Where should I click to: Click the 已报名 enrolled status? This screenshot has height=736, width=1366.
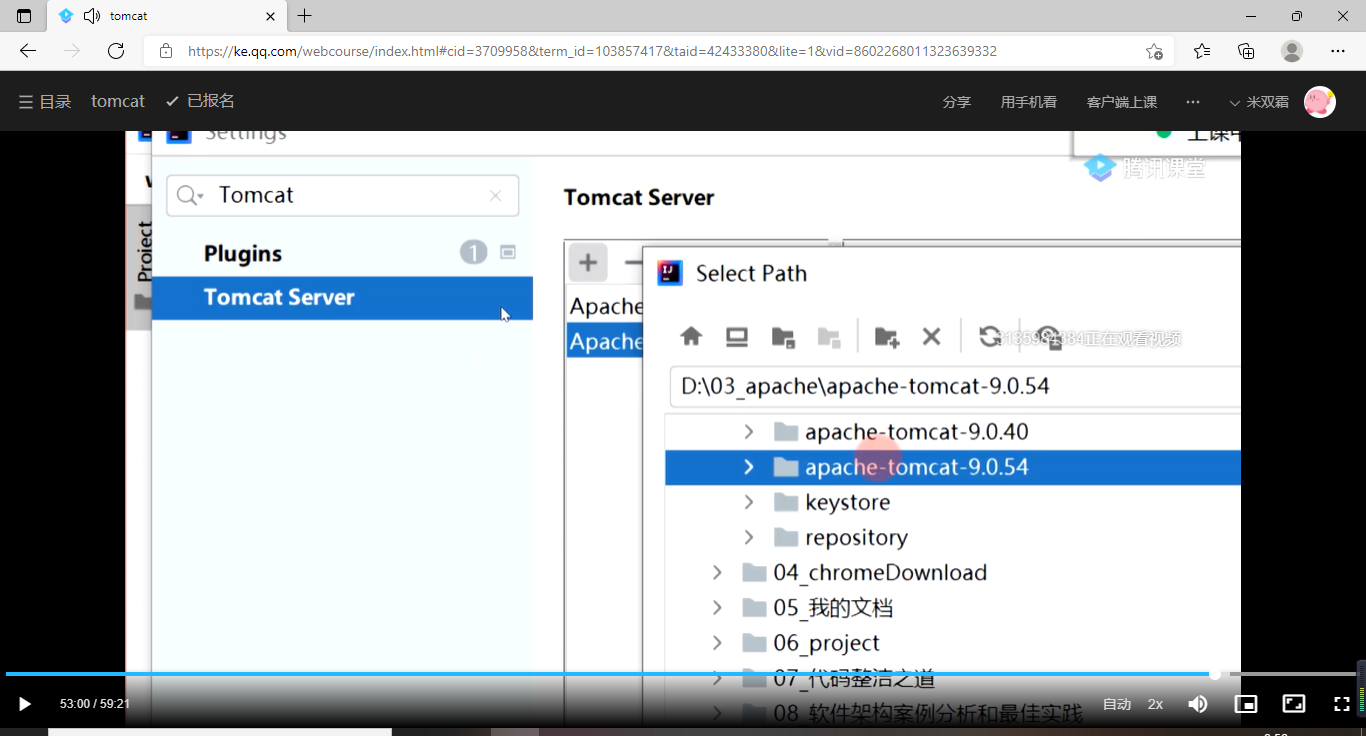coord(200,101)
